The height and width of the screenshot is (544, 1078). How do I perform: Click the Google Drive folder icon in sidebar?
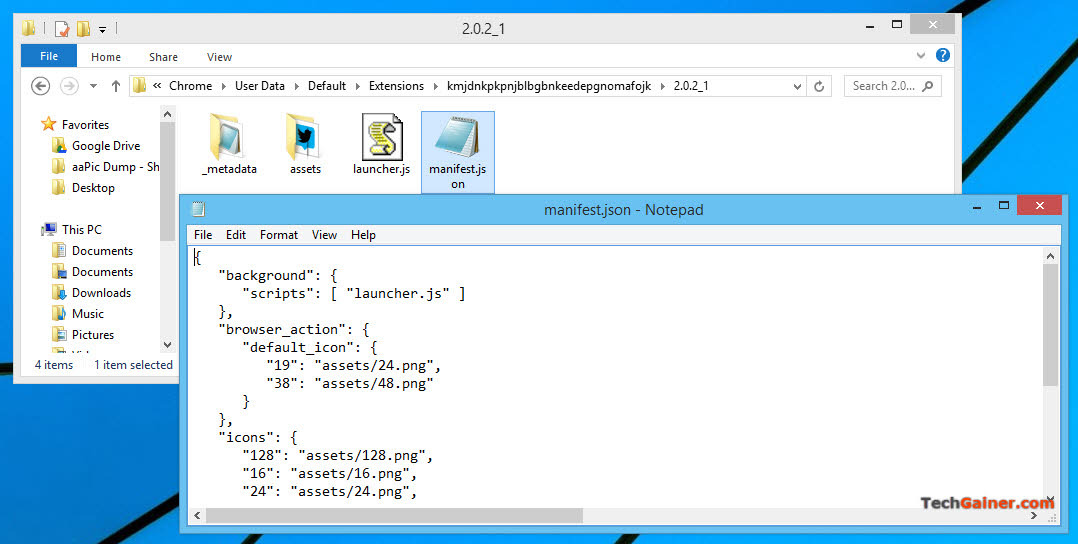click(59, 146)
